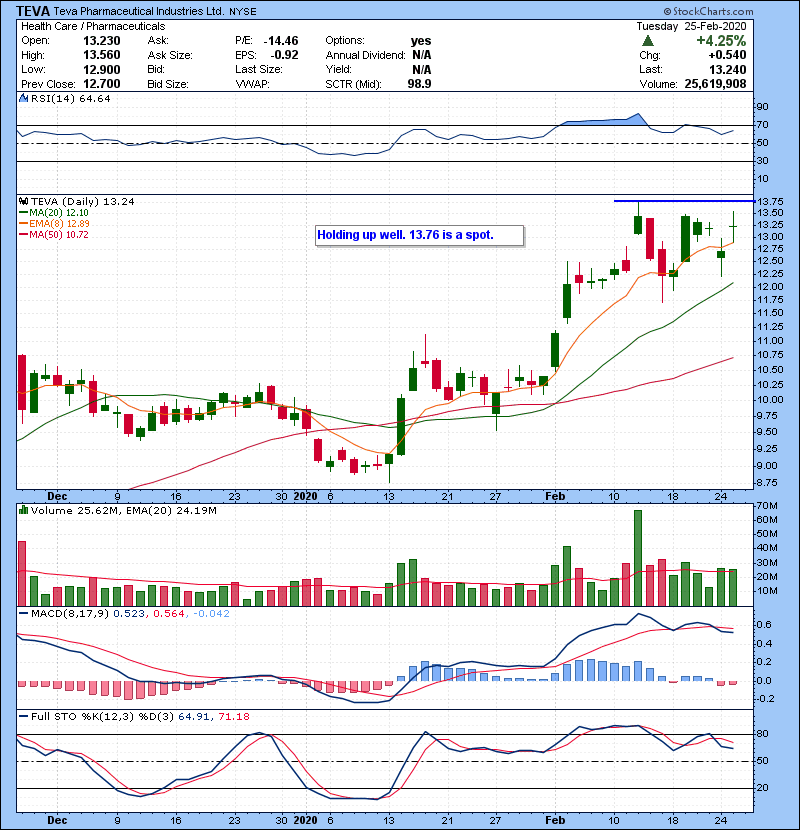Click the MACD value 0.523
The width and height of the screenshot is (800, 830).
[129, 614]
